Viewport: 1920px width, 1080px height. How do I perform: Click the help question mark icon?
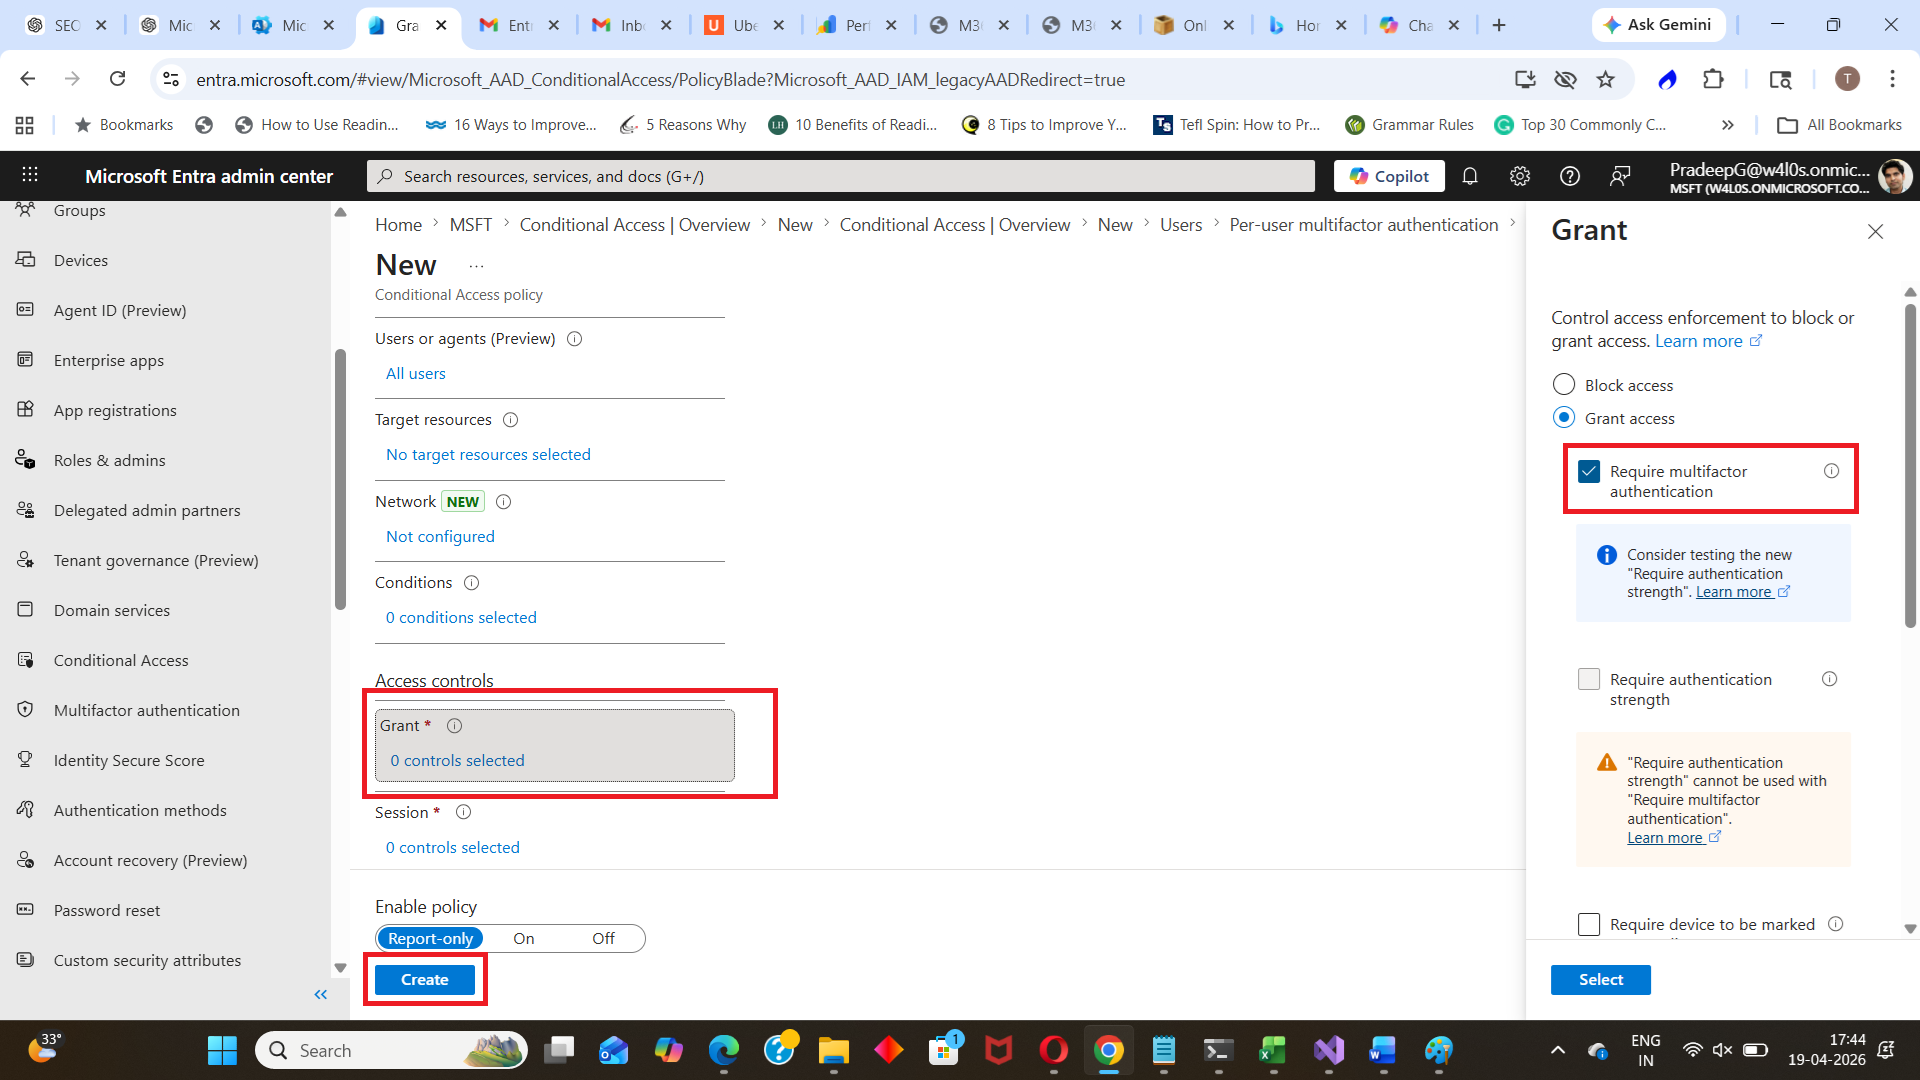[1570, 176]
